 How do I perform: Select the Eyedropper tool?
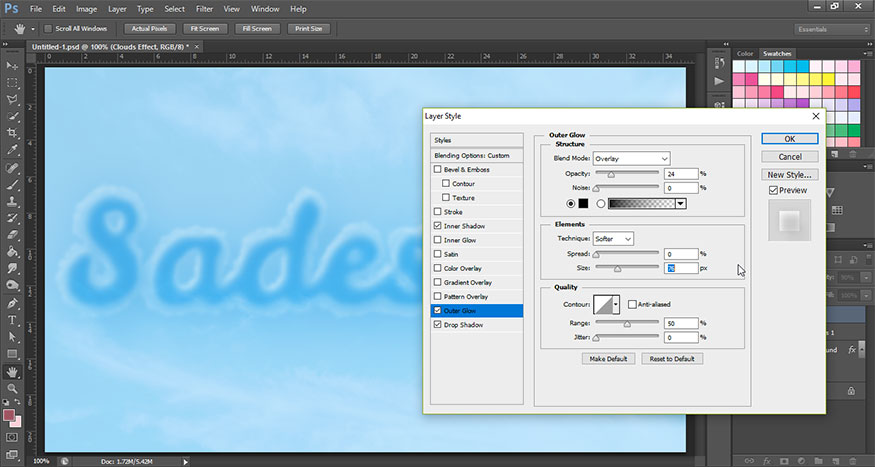(x=14, y=149)
